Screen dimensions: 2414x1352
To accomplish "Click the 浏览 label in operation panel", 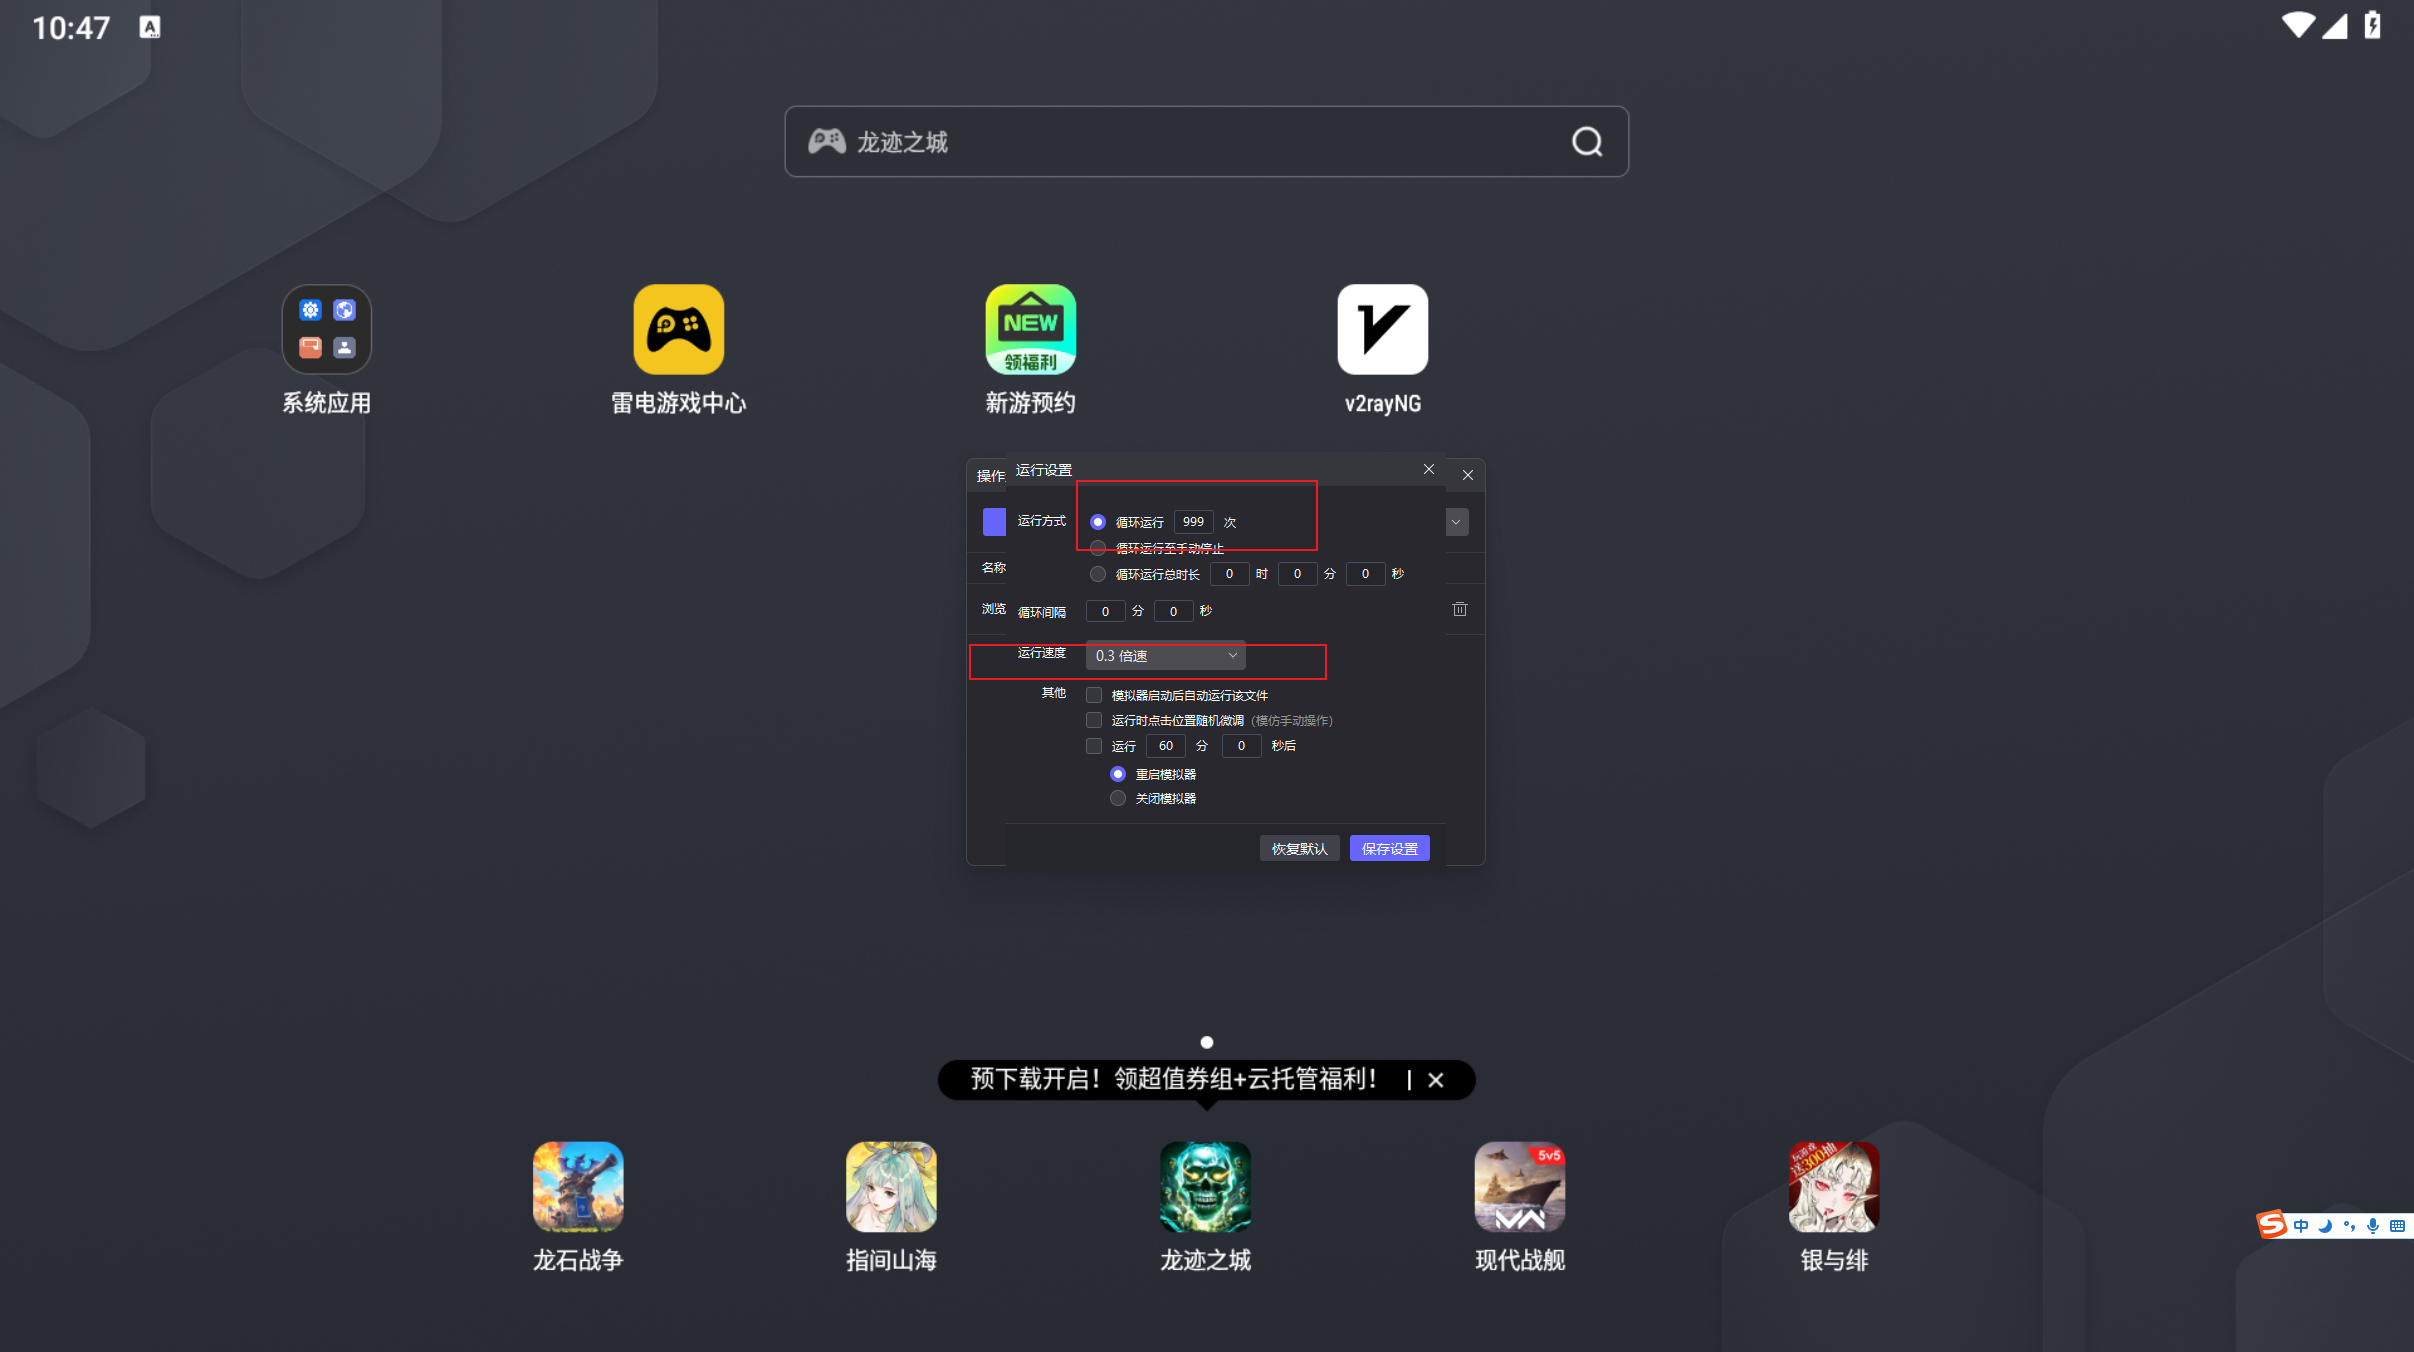I will [993, 609].
